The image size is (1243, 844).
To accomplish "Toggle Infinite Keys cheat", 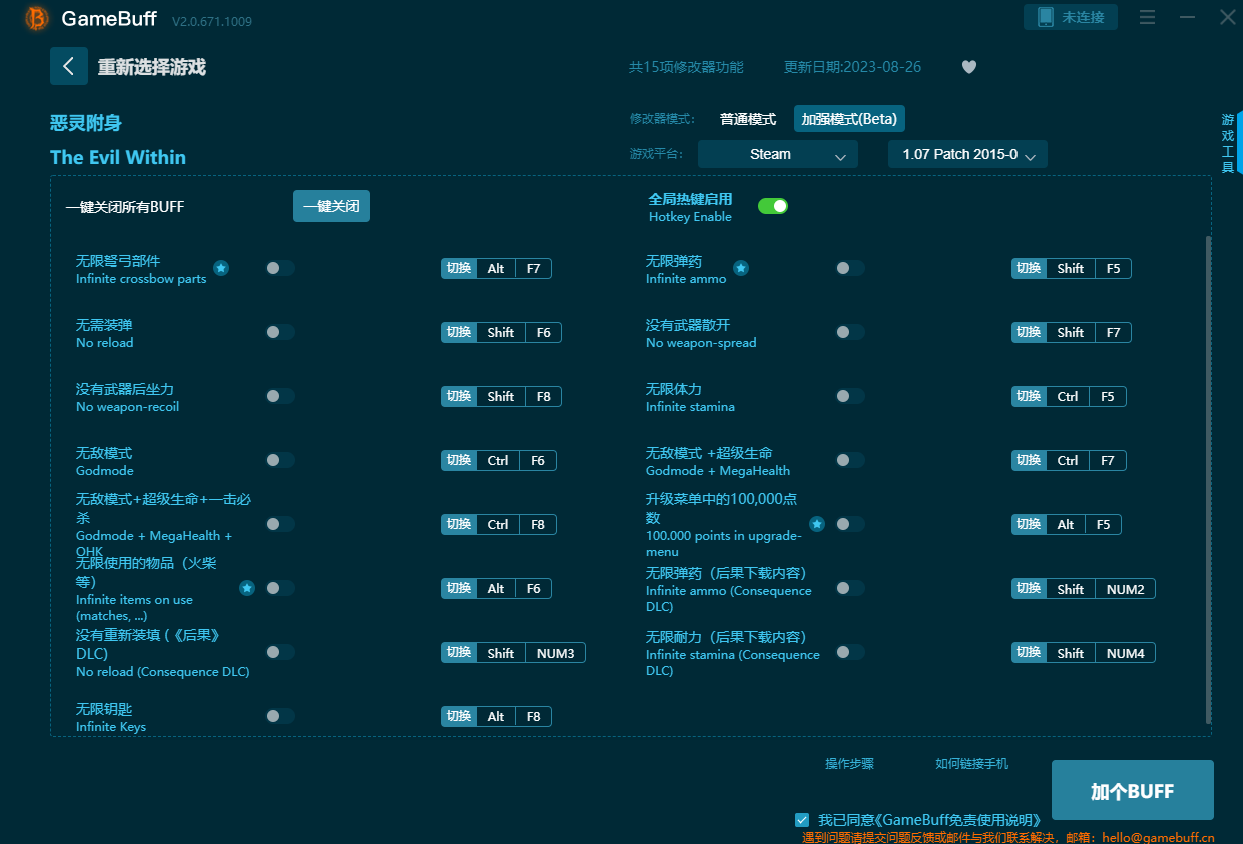I will [280, 716].
